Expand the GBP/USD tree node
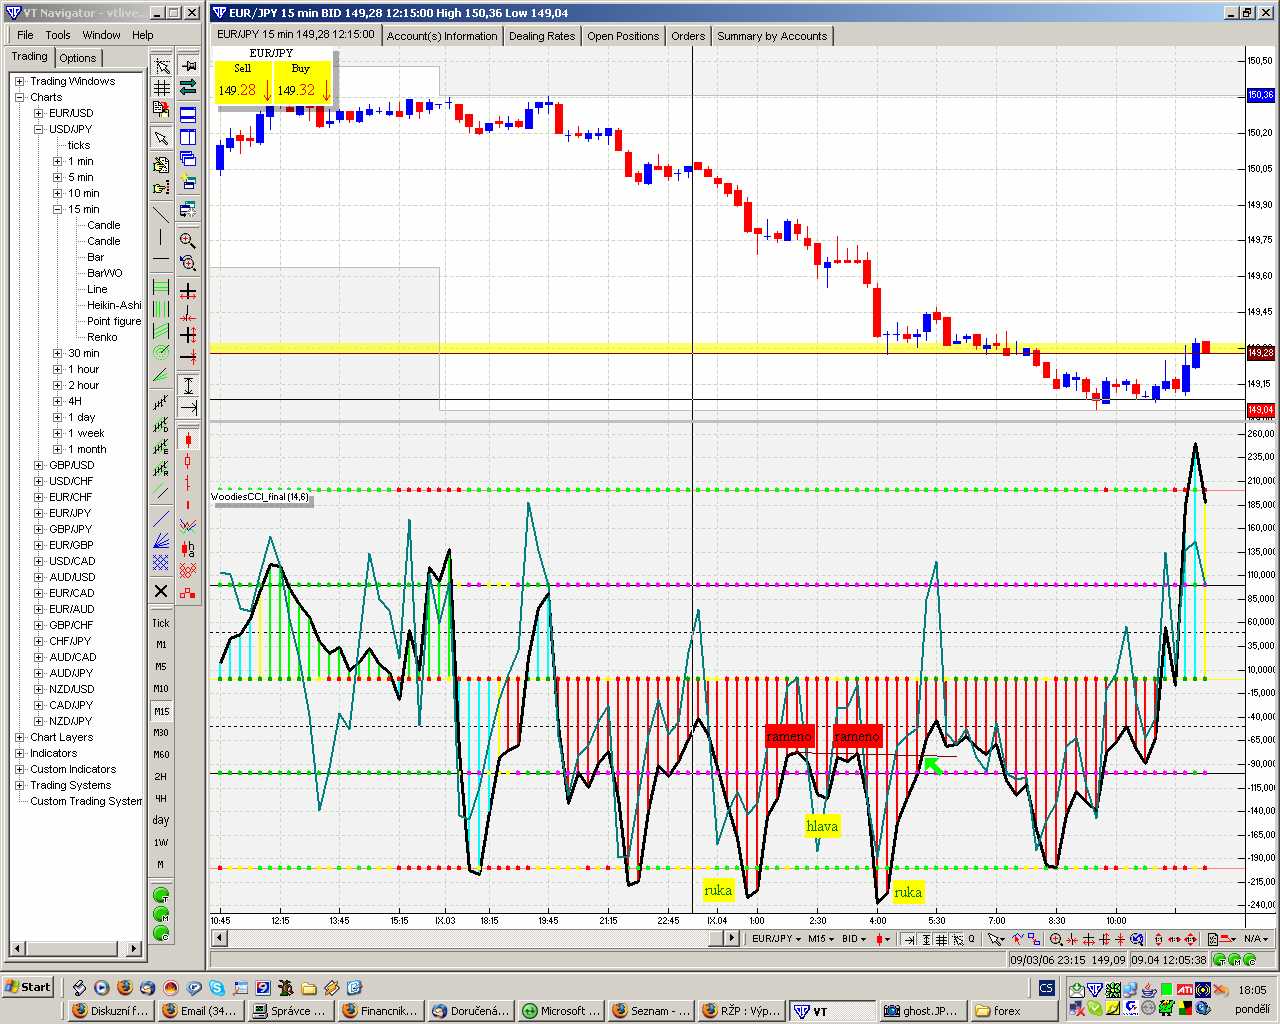 pyautogui.click(x=39, y=465)
